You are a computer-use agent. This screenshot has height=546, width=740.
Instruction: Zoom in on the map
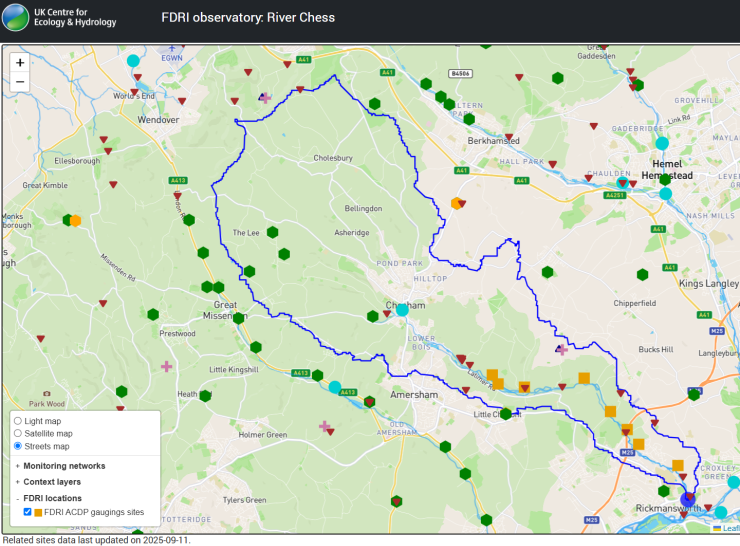pos(20,62)
